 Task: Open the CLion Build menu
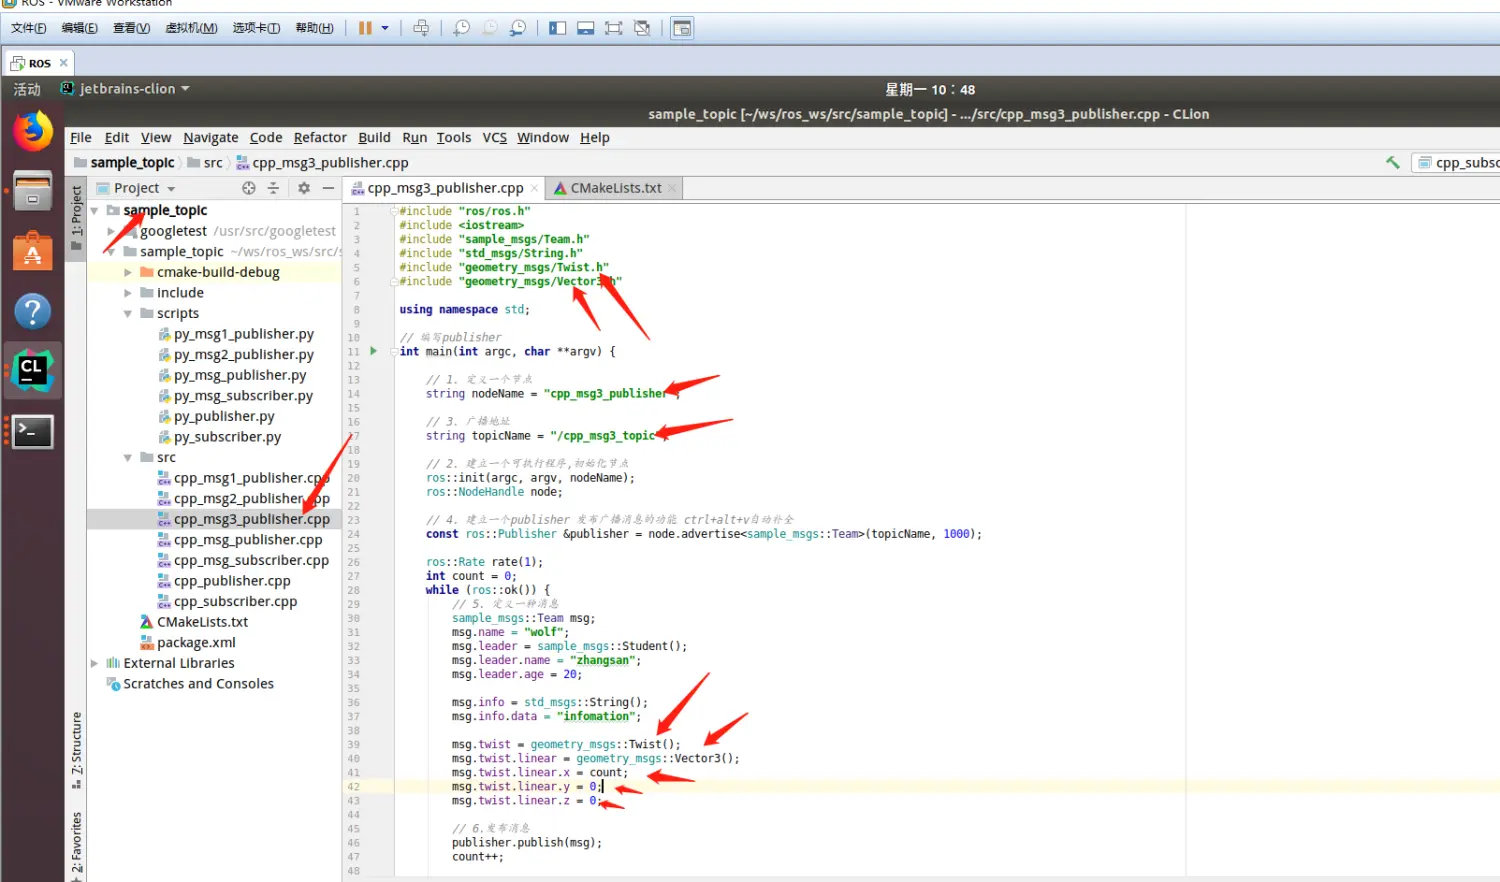[374, 137]
